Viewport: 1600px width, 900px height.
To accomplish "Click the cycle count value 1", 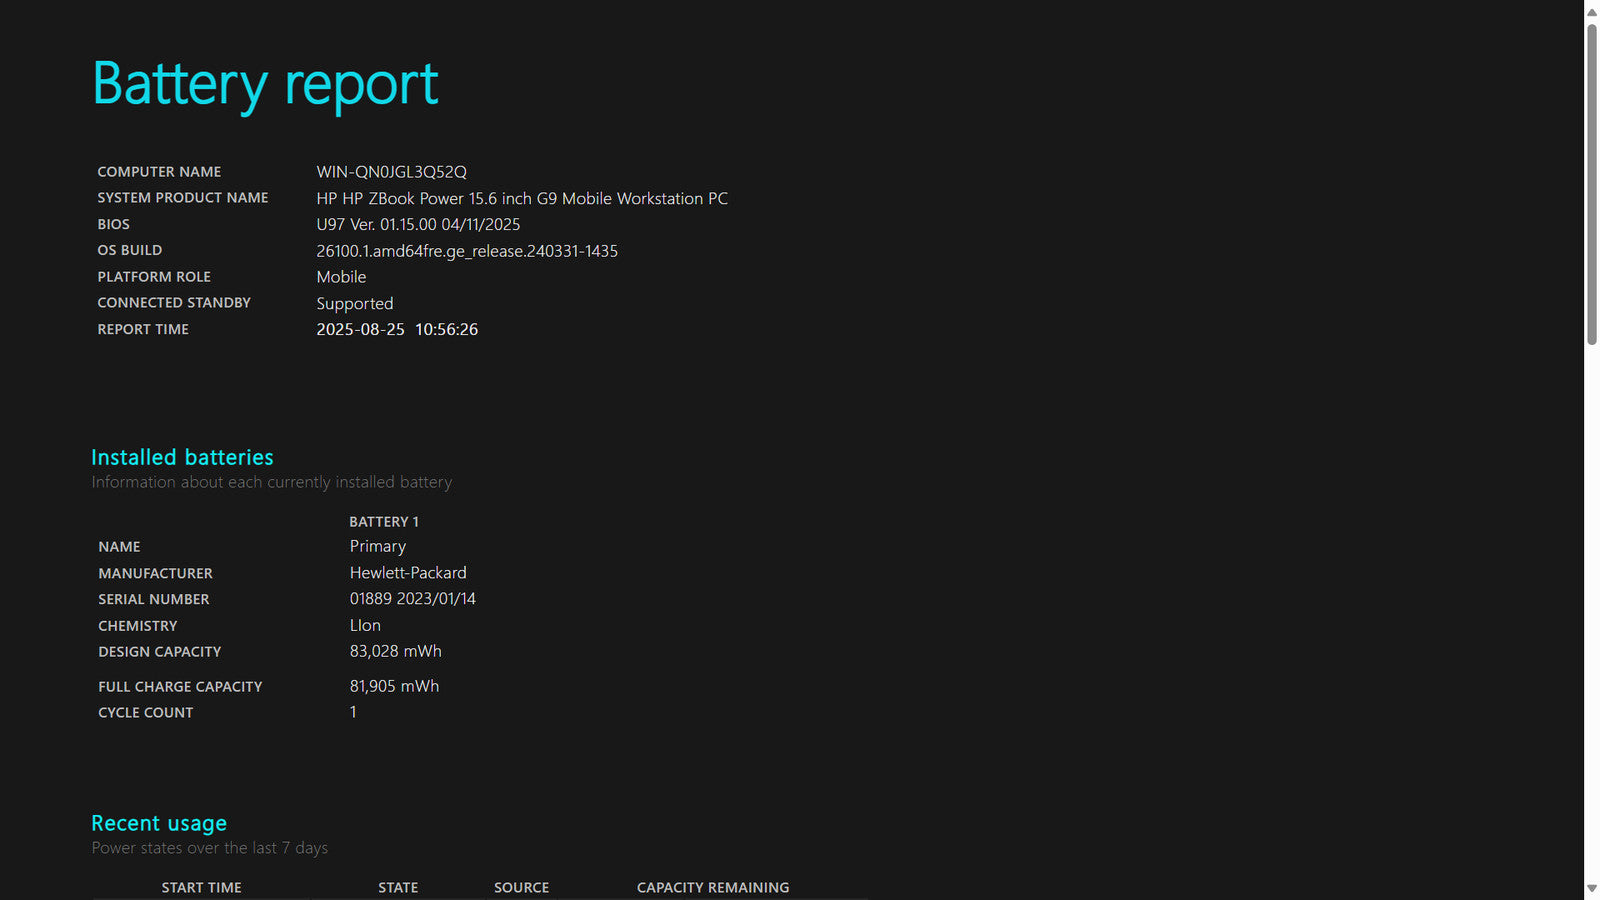I will coord(353,712).
